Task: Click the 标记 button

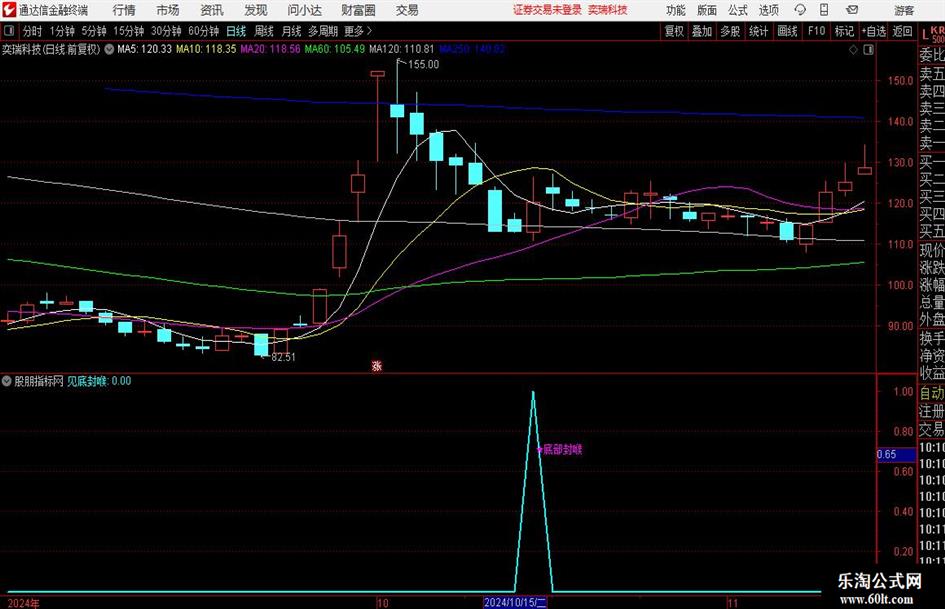Action: (x=844, y=31)
